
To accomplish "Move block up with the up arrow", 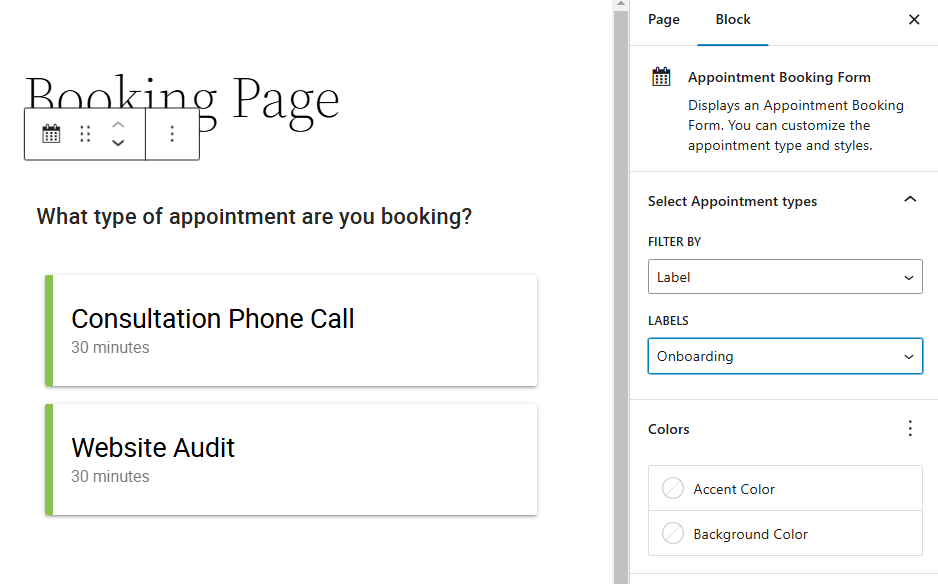I will (x=118, y=125).
